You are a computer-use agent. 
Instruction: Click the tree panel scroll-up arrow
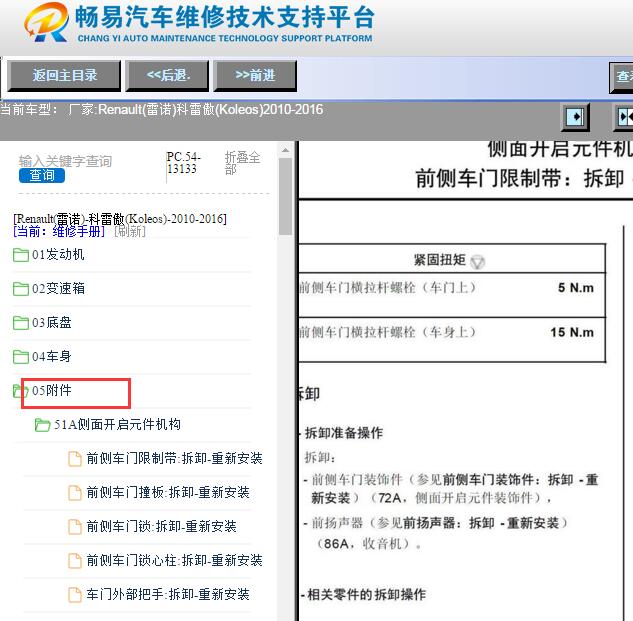click(x=285, y=150)
